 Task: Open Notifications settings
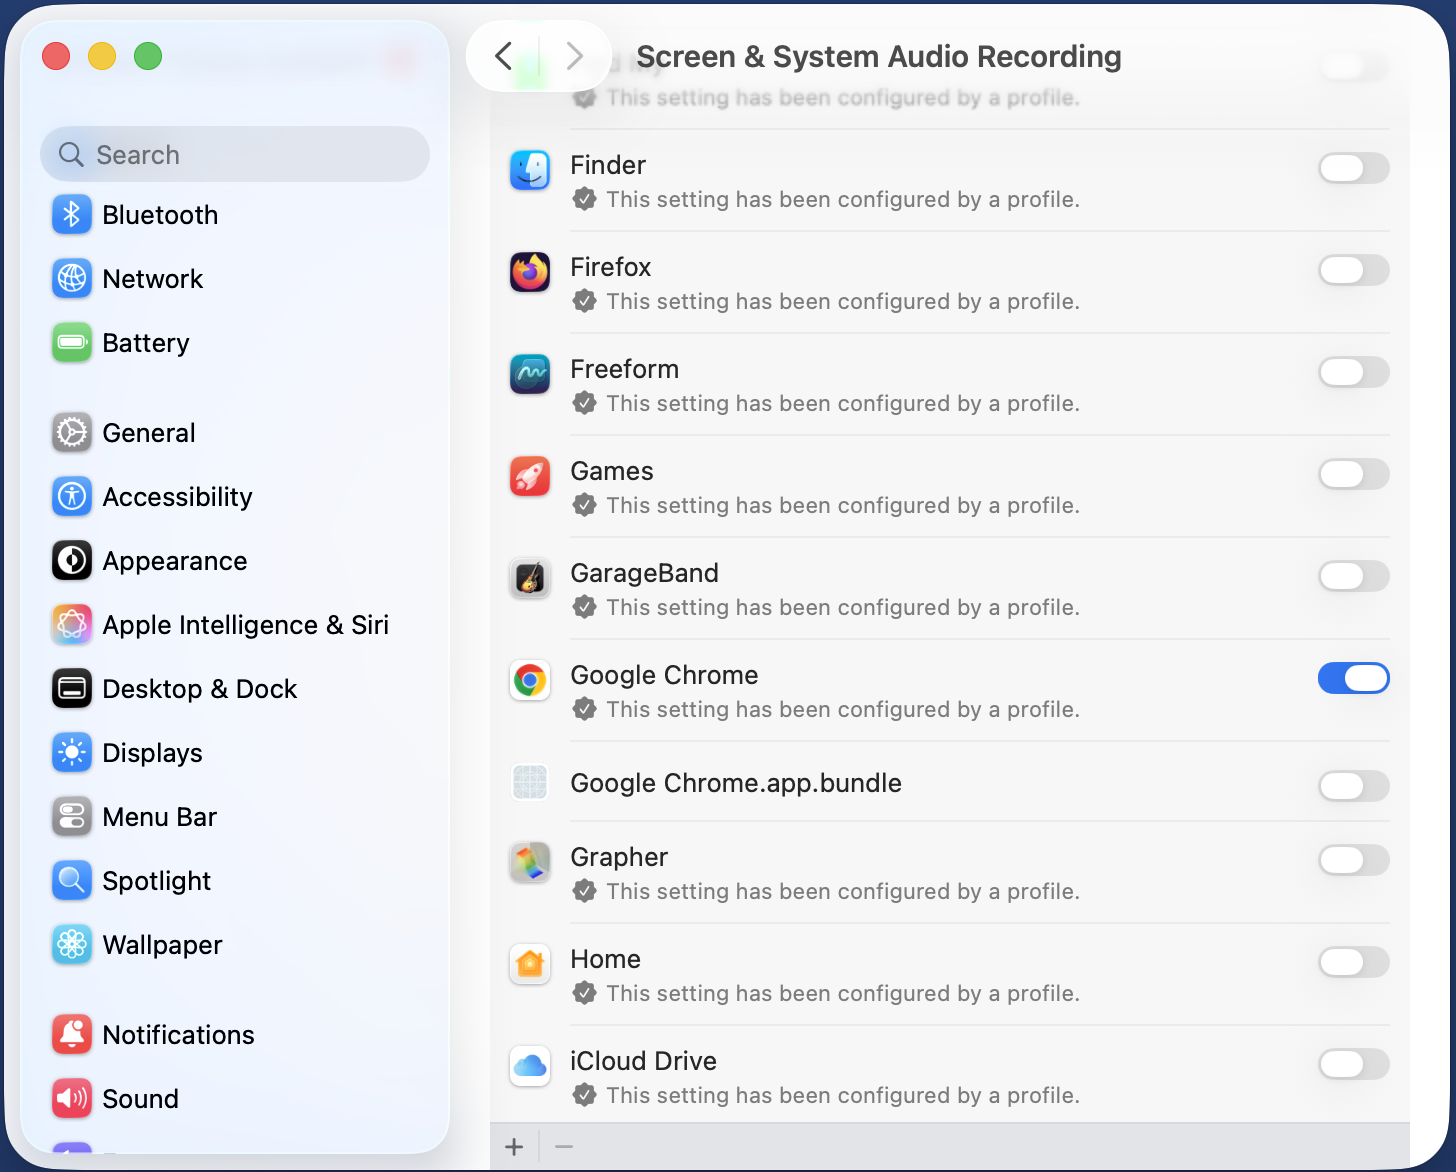[235, 1035]
